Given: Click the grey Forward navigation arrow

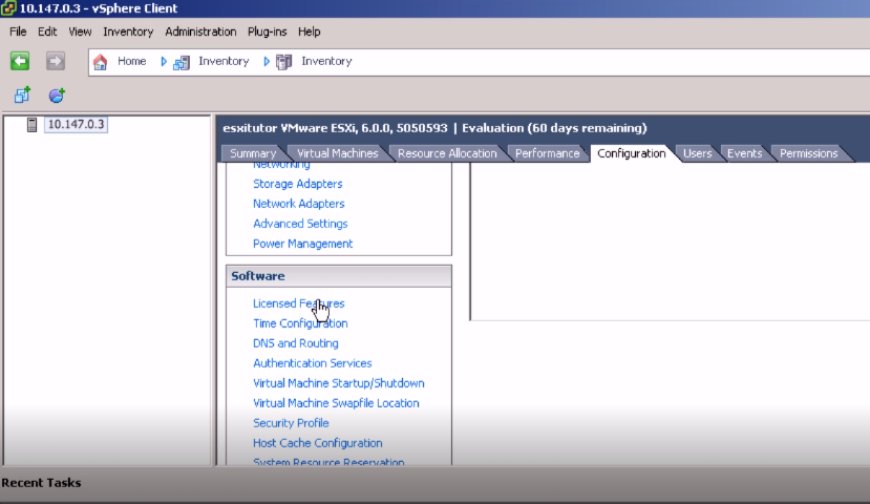Looking at the screenshot, I should pos(55,61).
